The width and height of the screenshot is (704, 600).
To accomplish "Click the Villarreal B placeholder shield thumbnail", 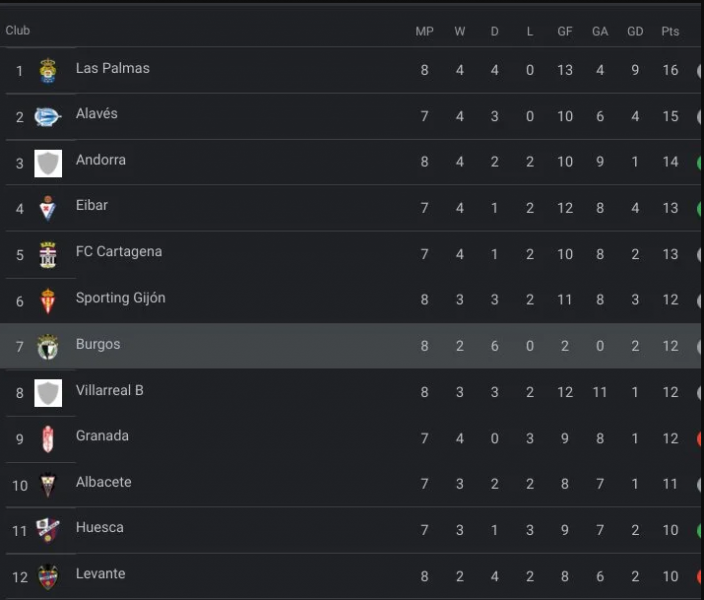I will point(48,393).
